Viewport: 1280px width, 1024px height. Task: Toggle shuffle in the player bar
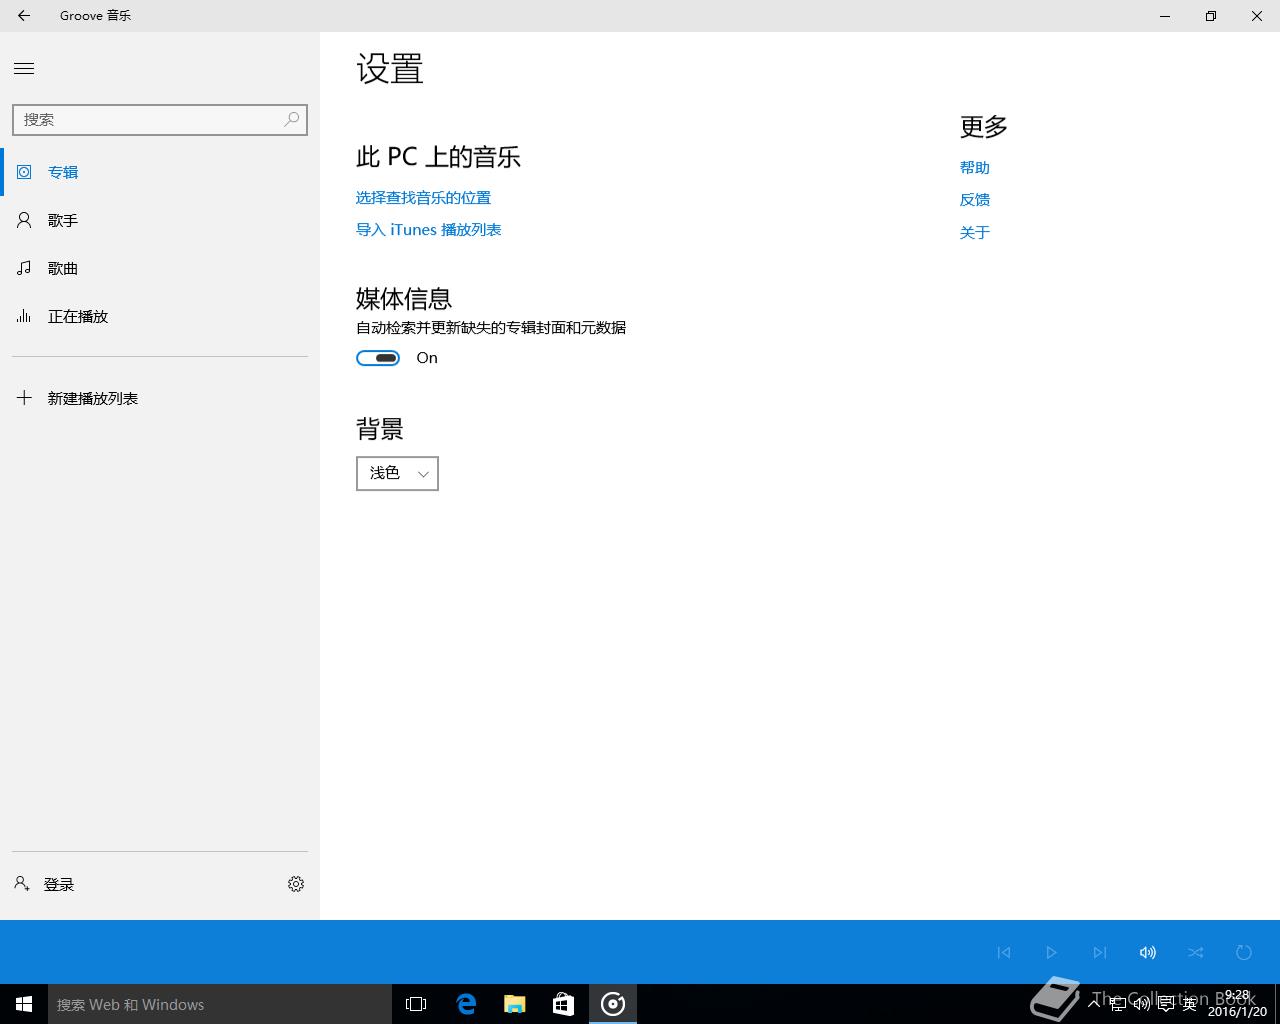tap(1196, 952)
